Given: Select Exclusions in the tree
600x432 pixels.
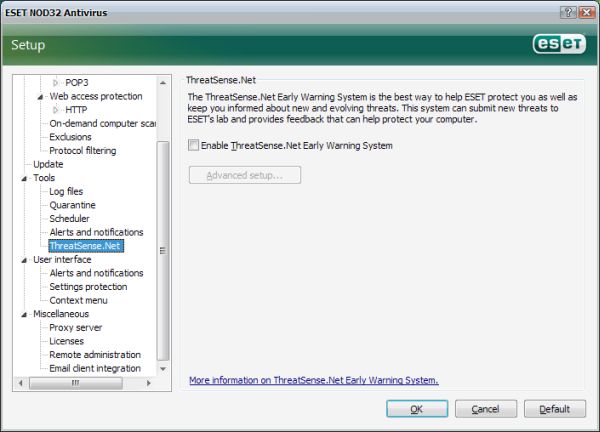Looking at the screenshot, I should pos(70,137).
